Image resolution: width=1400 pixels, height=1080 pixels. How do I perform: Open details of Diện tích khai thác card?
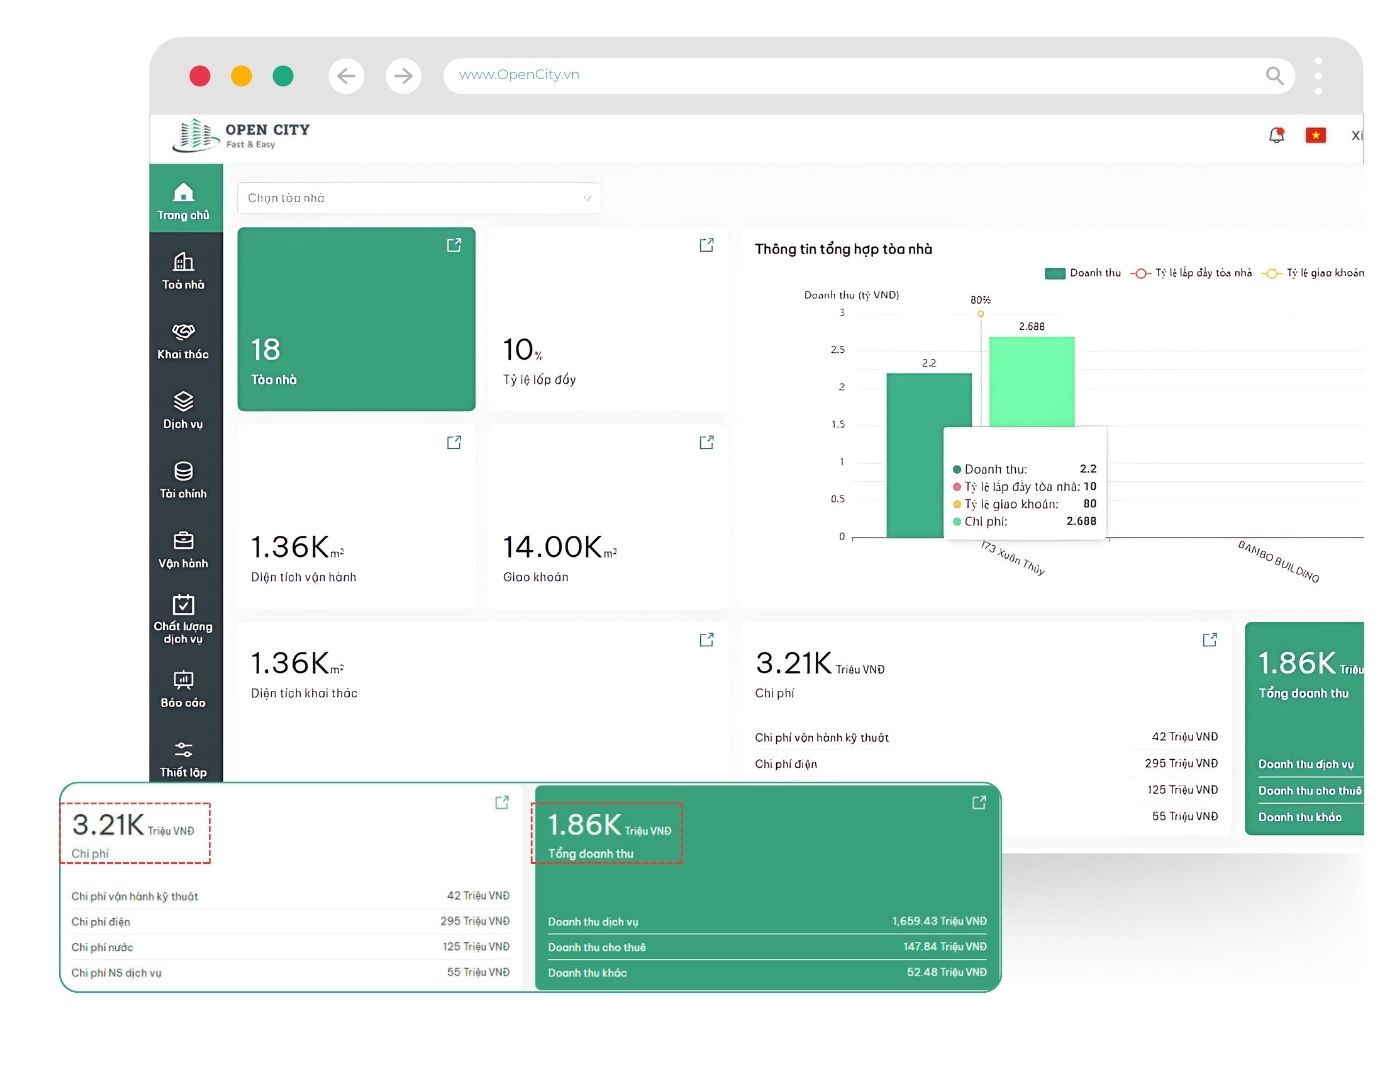pyautogui.click(x=707, y=640)
